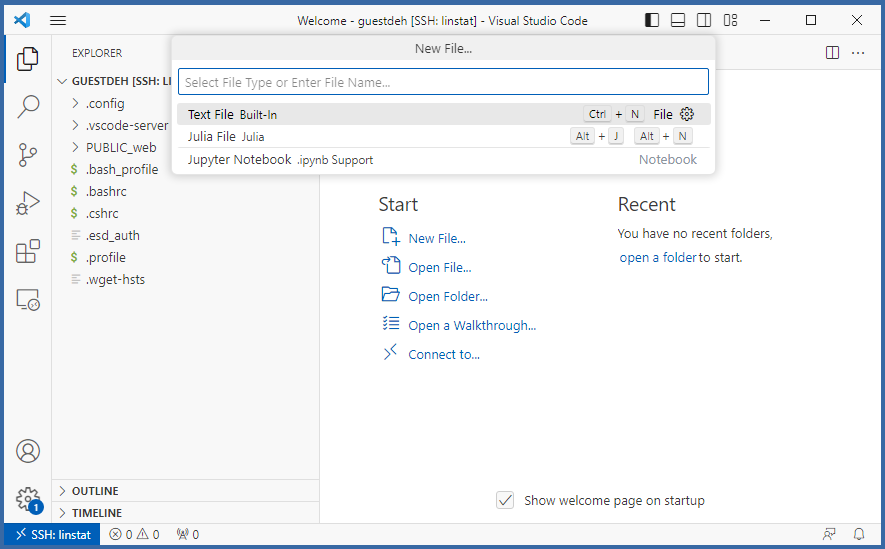This screenshot has height=549, width=885.
Task: Open the Search view in activity bar
Action: coord(28,107)
